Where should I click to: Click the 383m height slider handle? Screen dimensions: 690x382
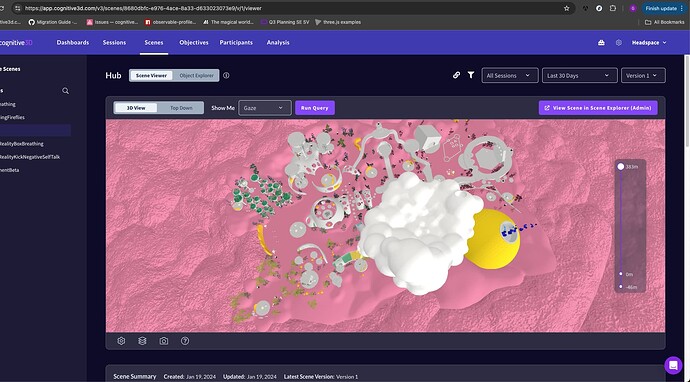point(621,167)
